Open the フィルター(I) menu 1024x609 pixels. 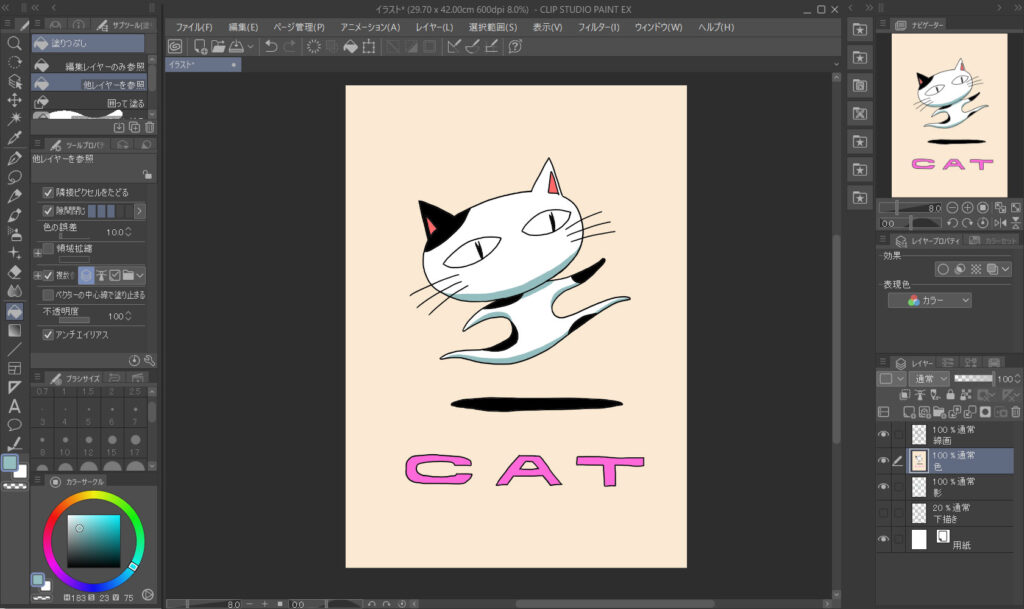click(x=599, y=27)
